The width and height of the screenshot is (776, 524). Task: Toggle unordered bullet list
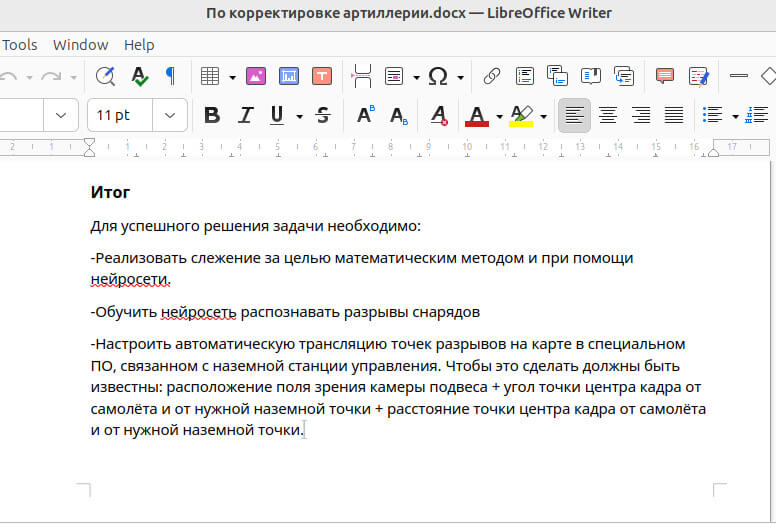[x=713, y=115]
